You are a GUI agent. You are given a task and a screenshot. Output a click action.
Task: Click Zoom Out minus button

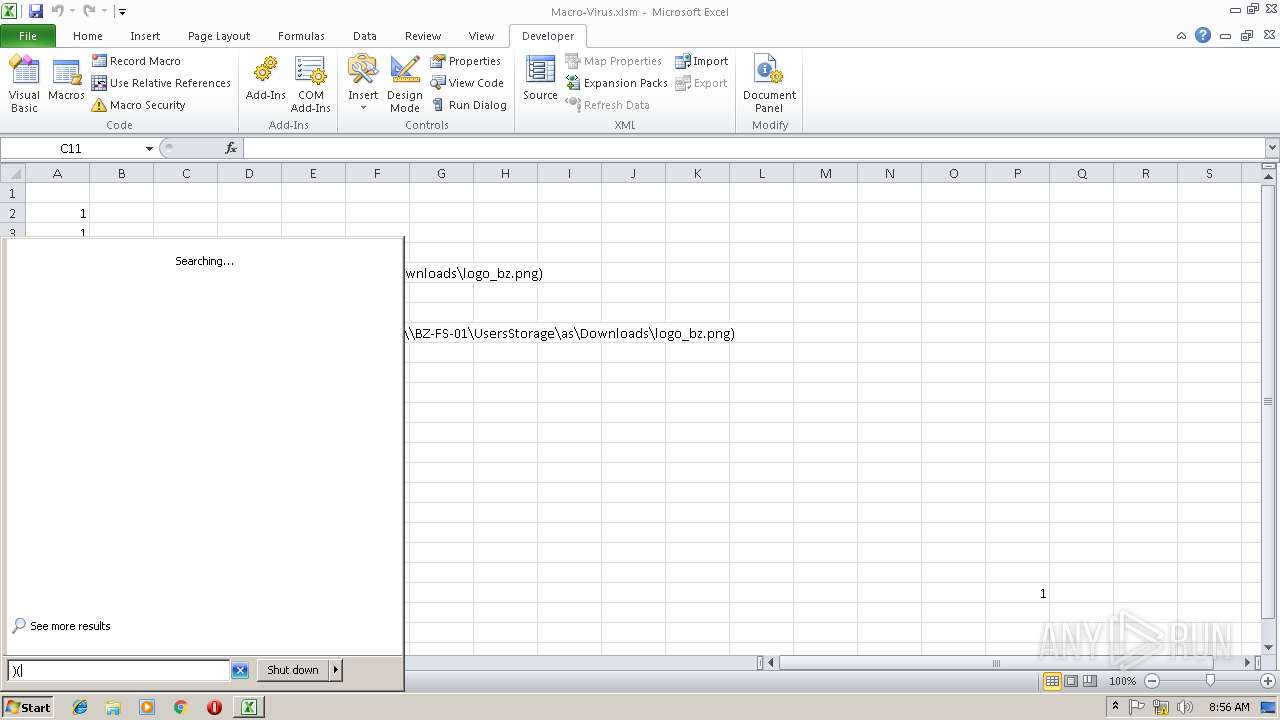pyautogui.click(x=1152, y=681)
